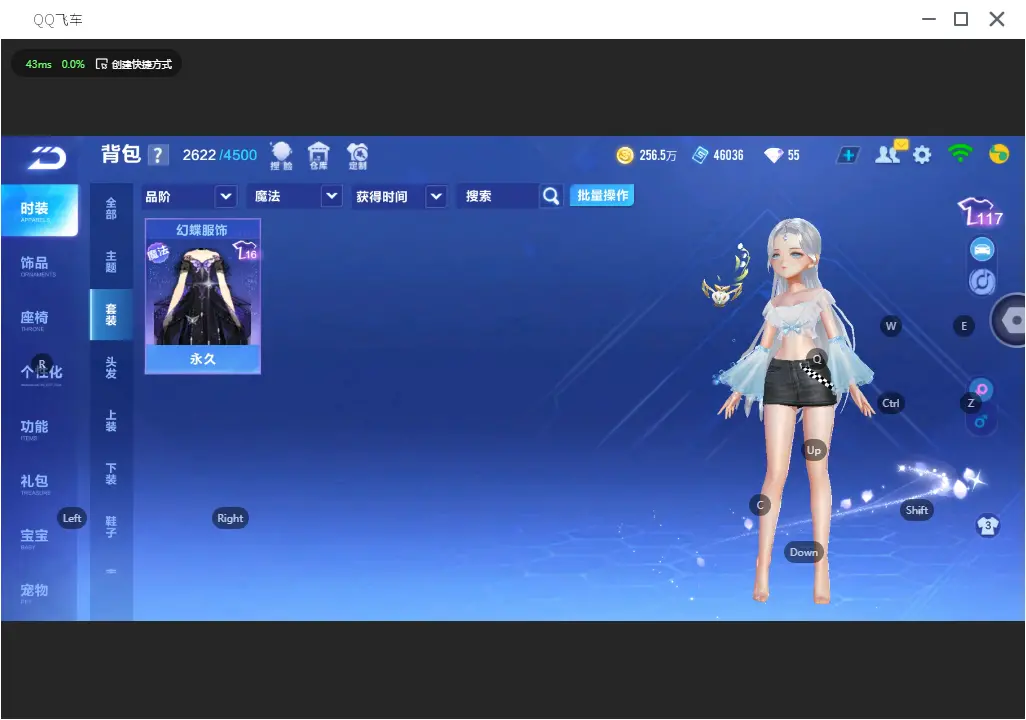Click the 魔法 badge on the outfit card

(x=158, y=252)
